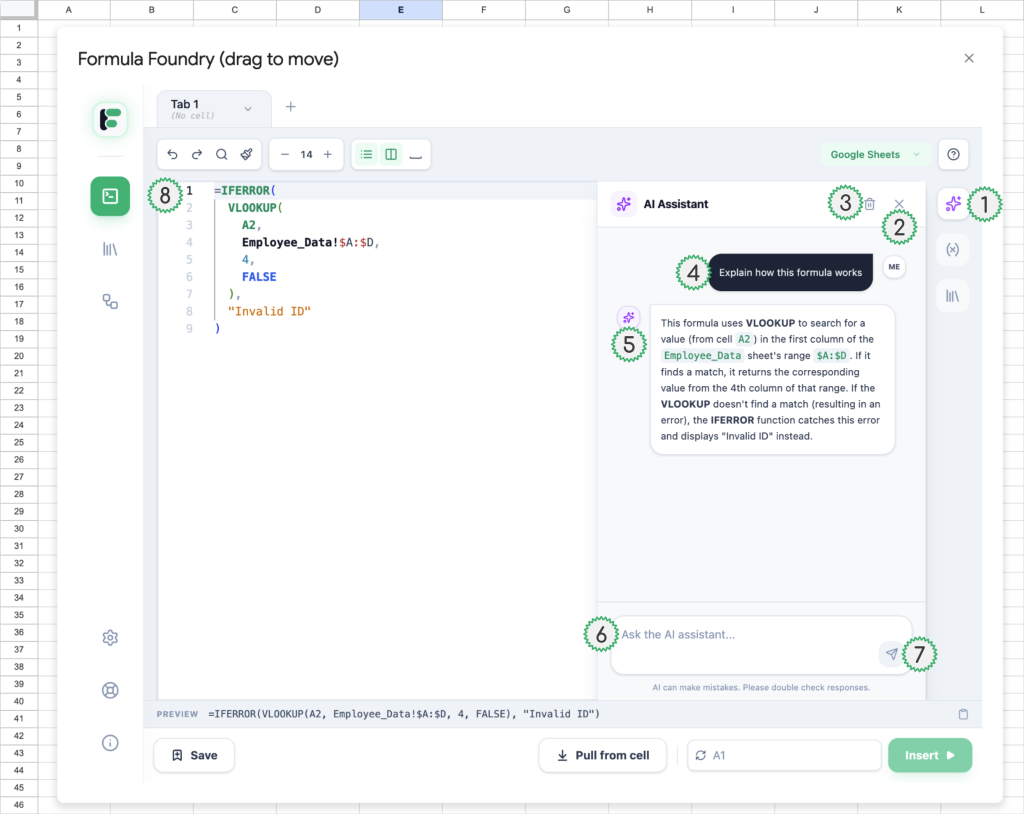Add a new tab with the plus button
The image size is (1024, 814).
tap(291, 107)
